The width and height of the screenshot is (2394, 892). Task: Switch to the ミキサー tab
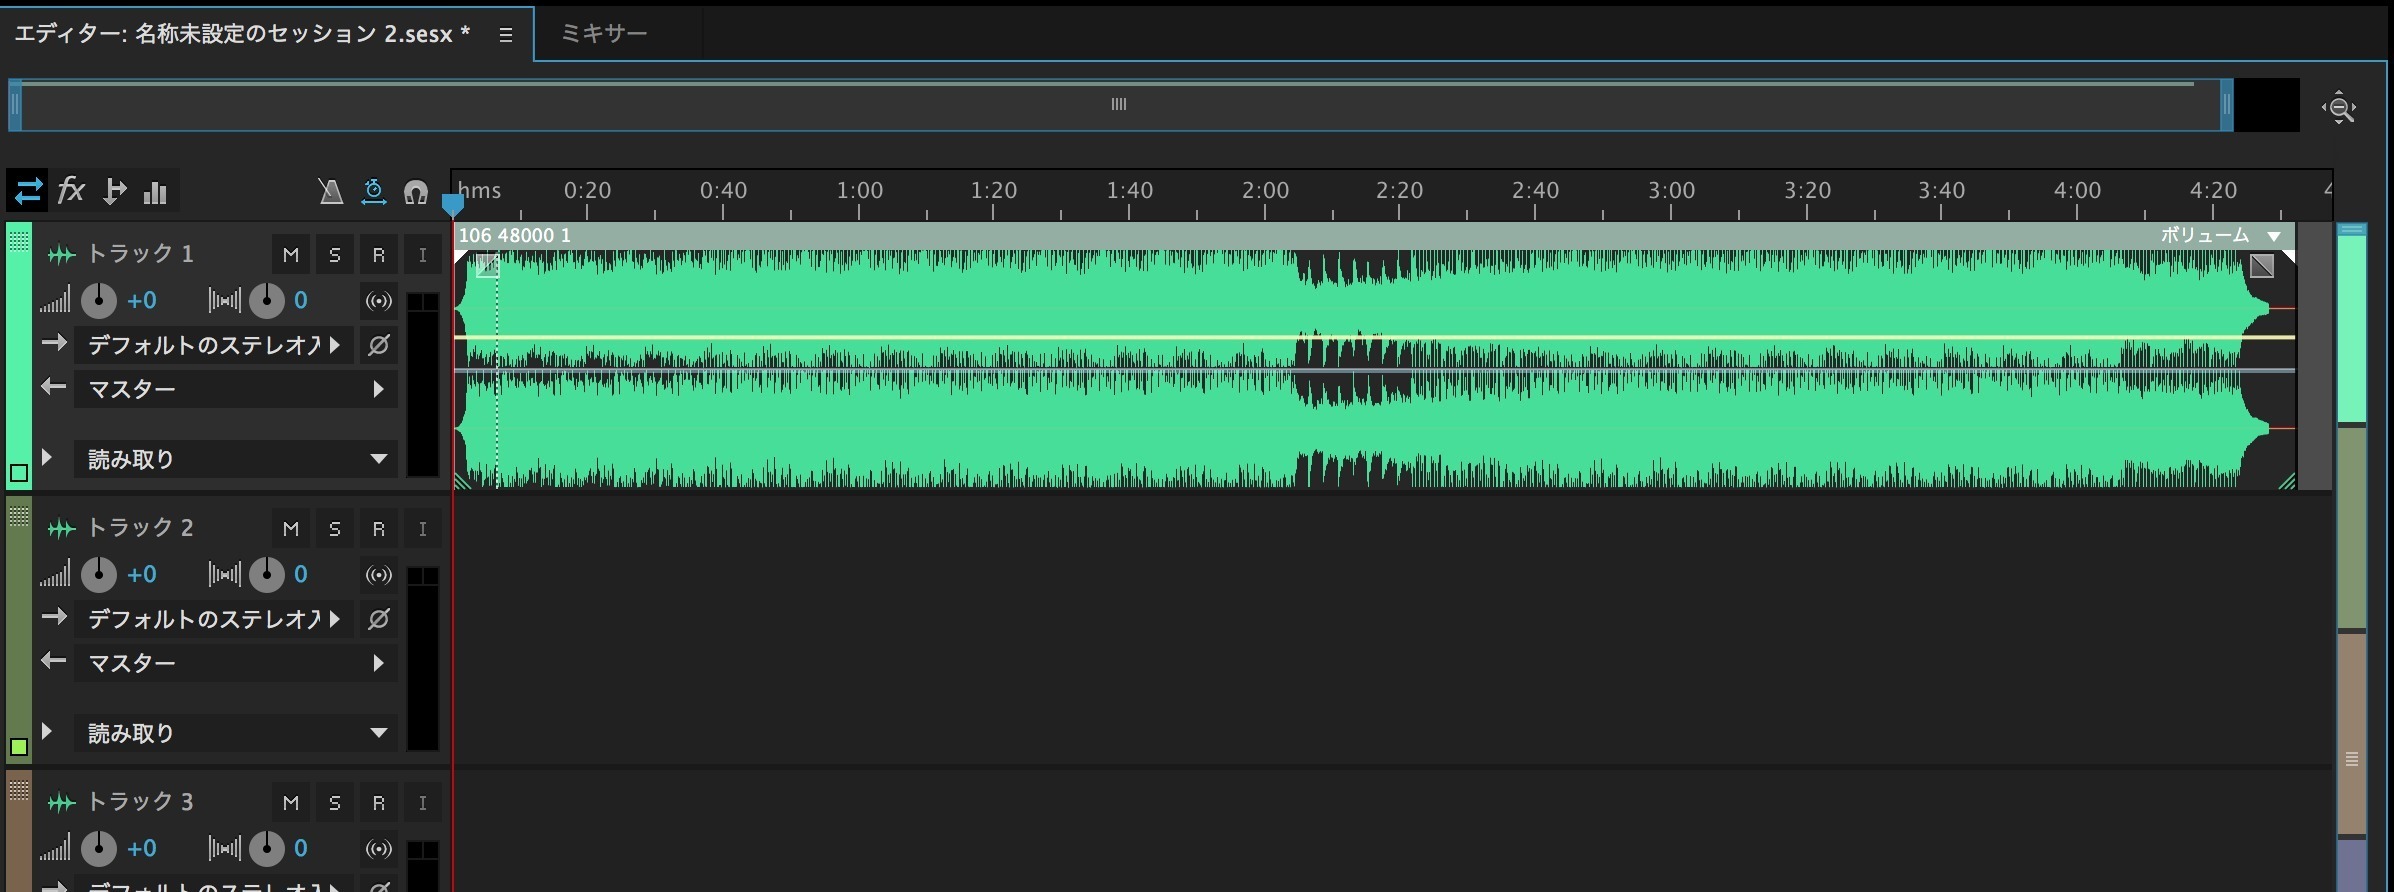point(603,33)
